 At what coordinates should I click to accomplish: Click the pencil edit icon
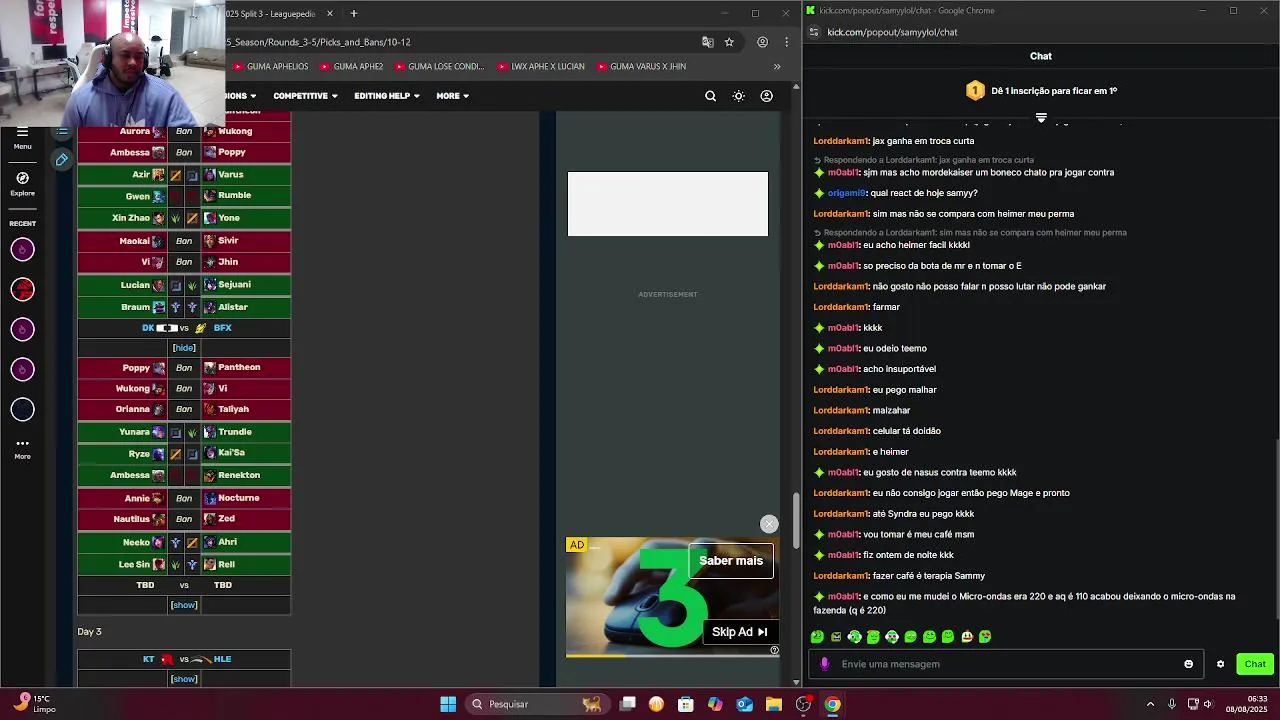coord(62,160)
